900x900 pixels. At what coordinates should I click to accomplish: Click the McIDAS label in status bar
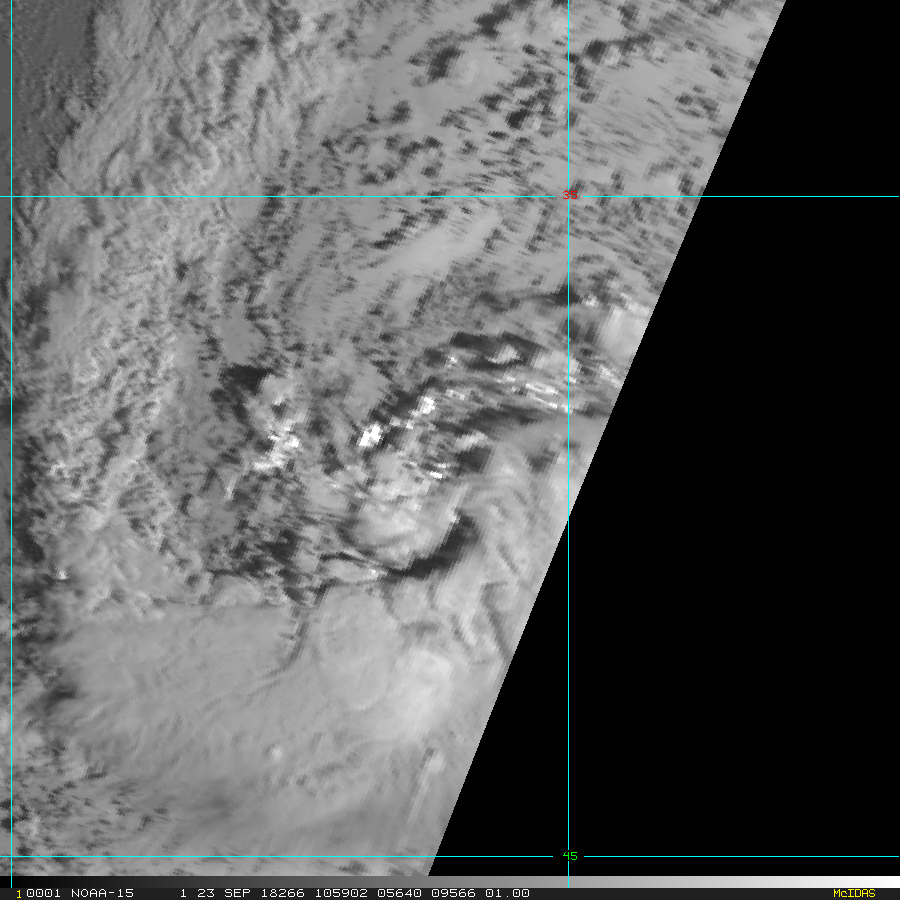click(x=854, y=893)
